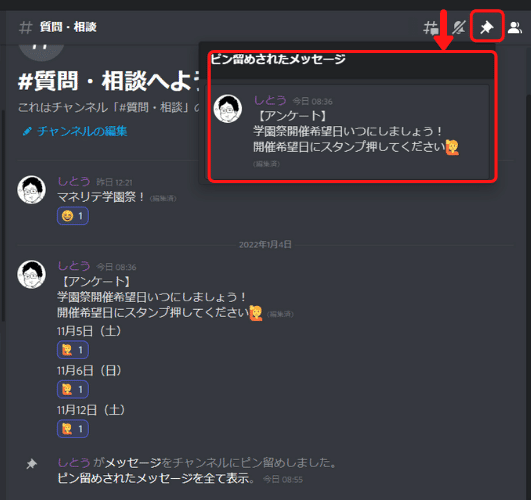The image size is (531, 500).
Task: Select the pinned アンケート message card
Action: coord(349,132)
